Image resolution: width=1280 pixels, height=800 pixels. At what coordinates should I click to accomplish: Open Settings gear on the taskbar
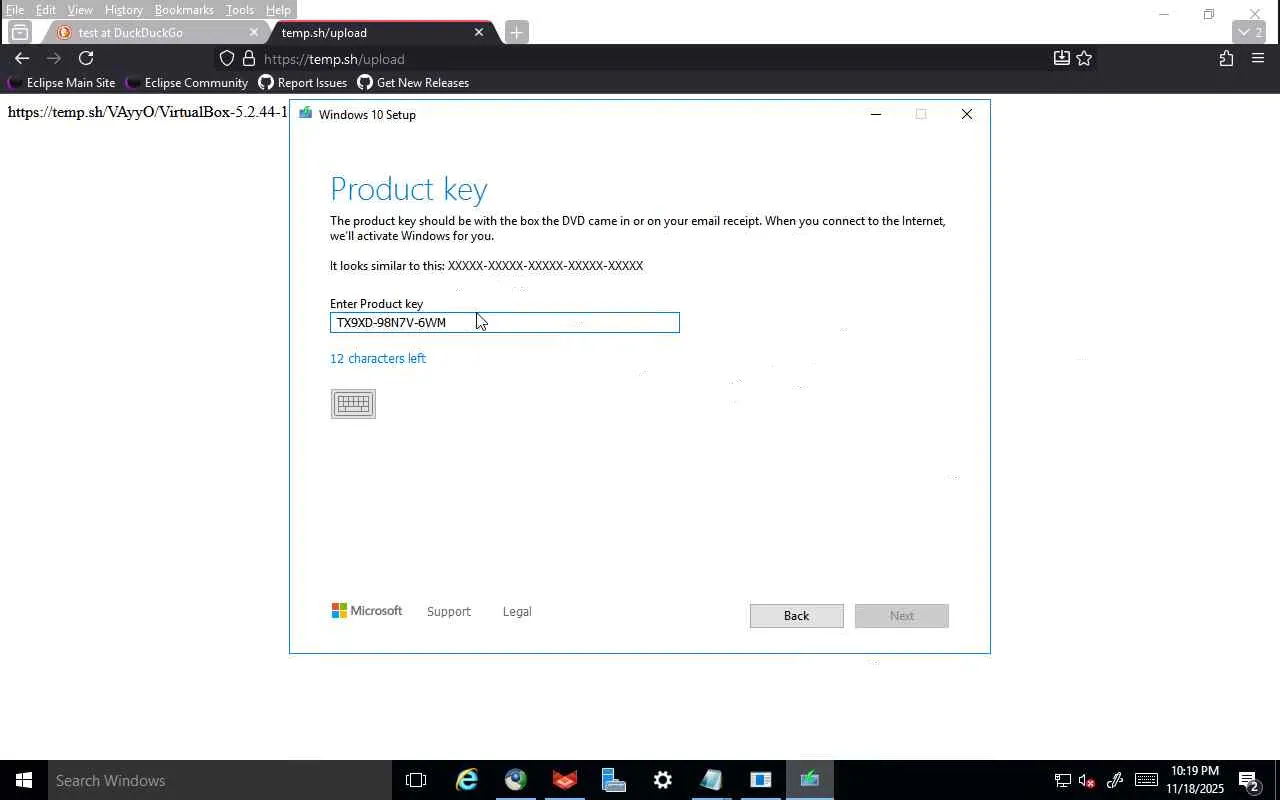coord(663,780)
